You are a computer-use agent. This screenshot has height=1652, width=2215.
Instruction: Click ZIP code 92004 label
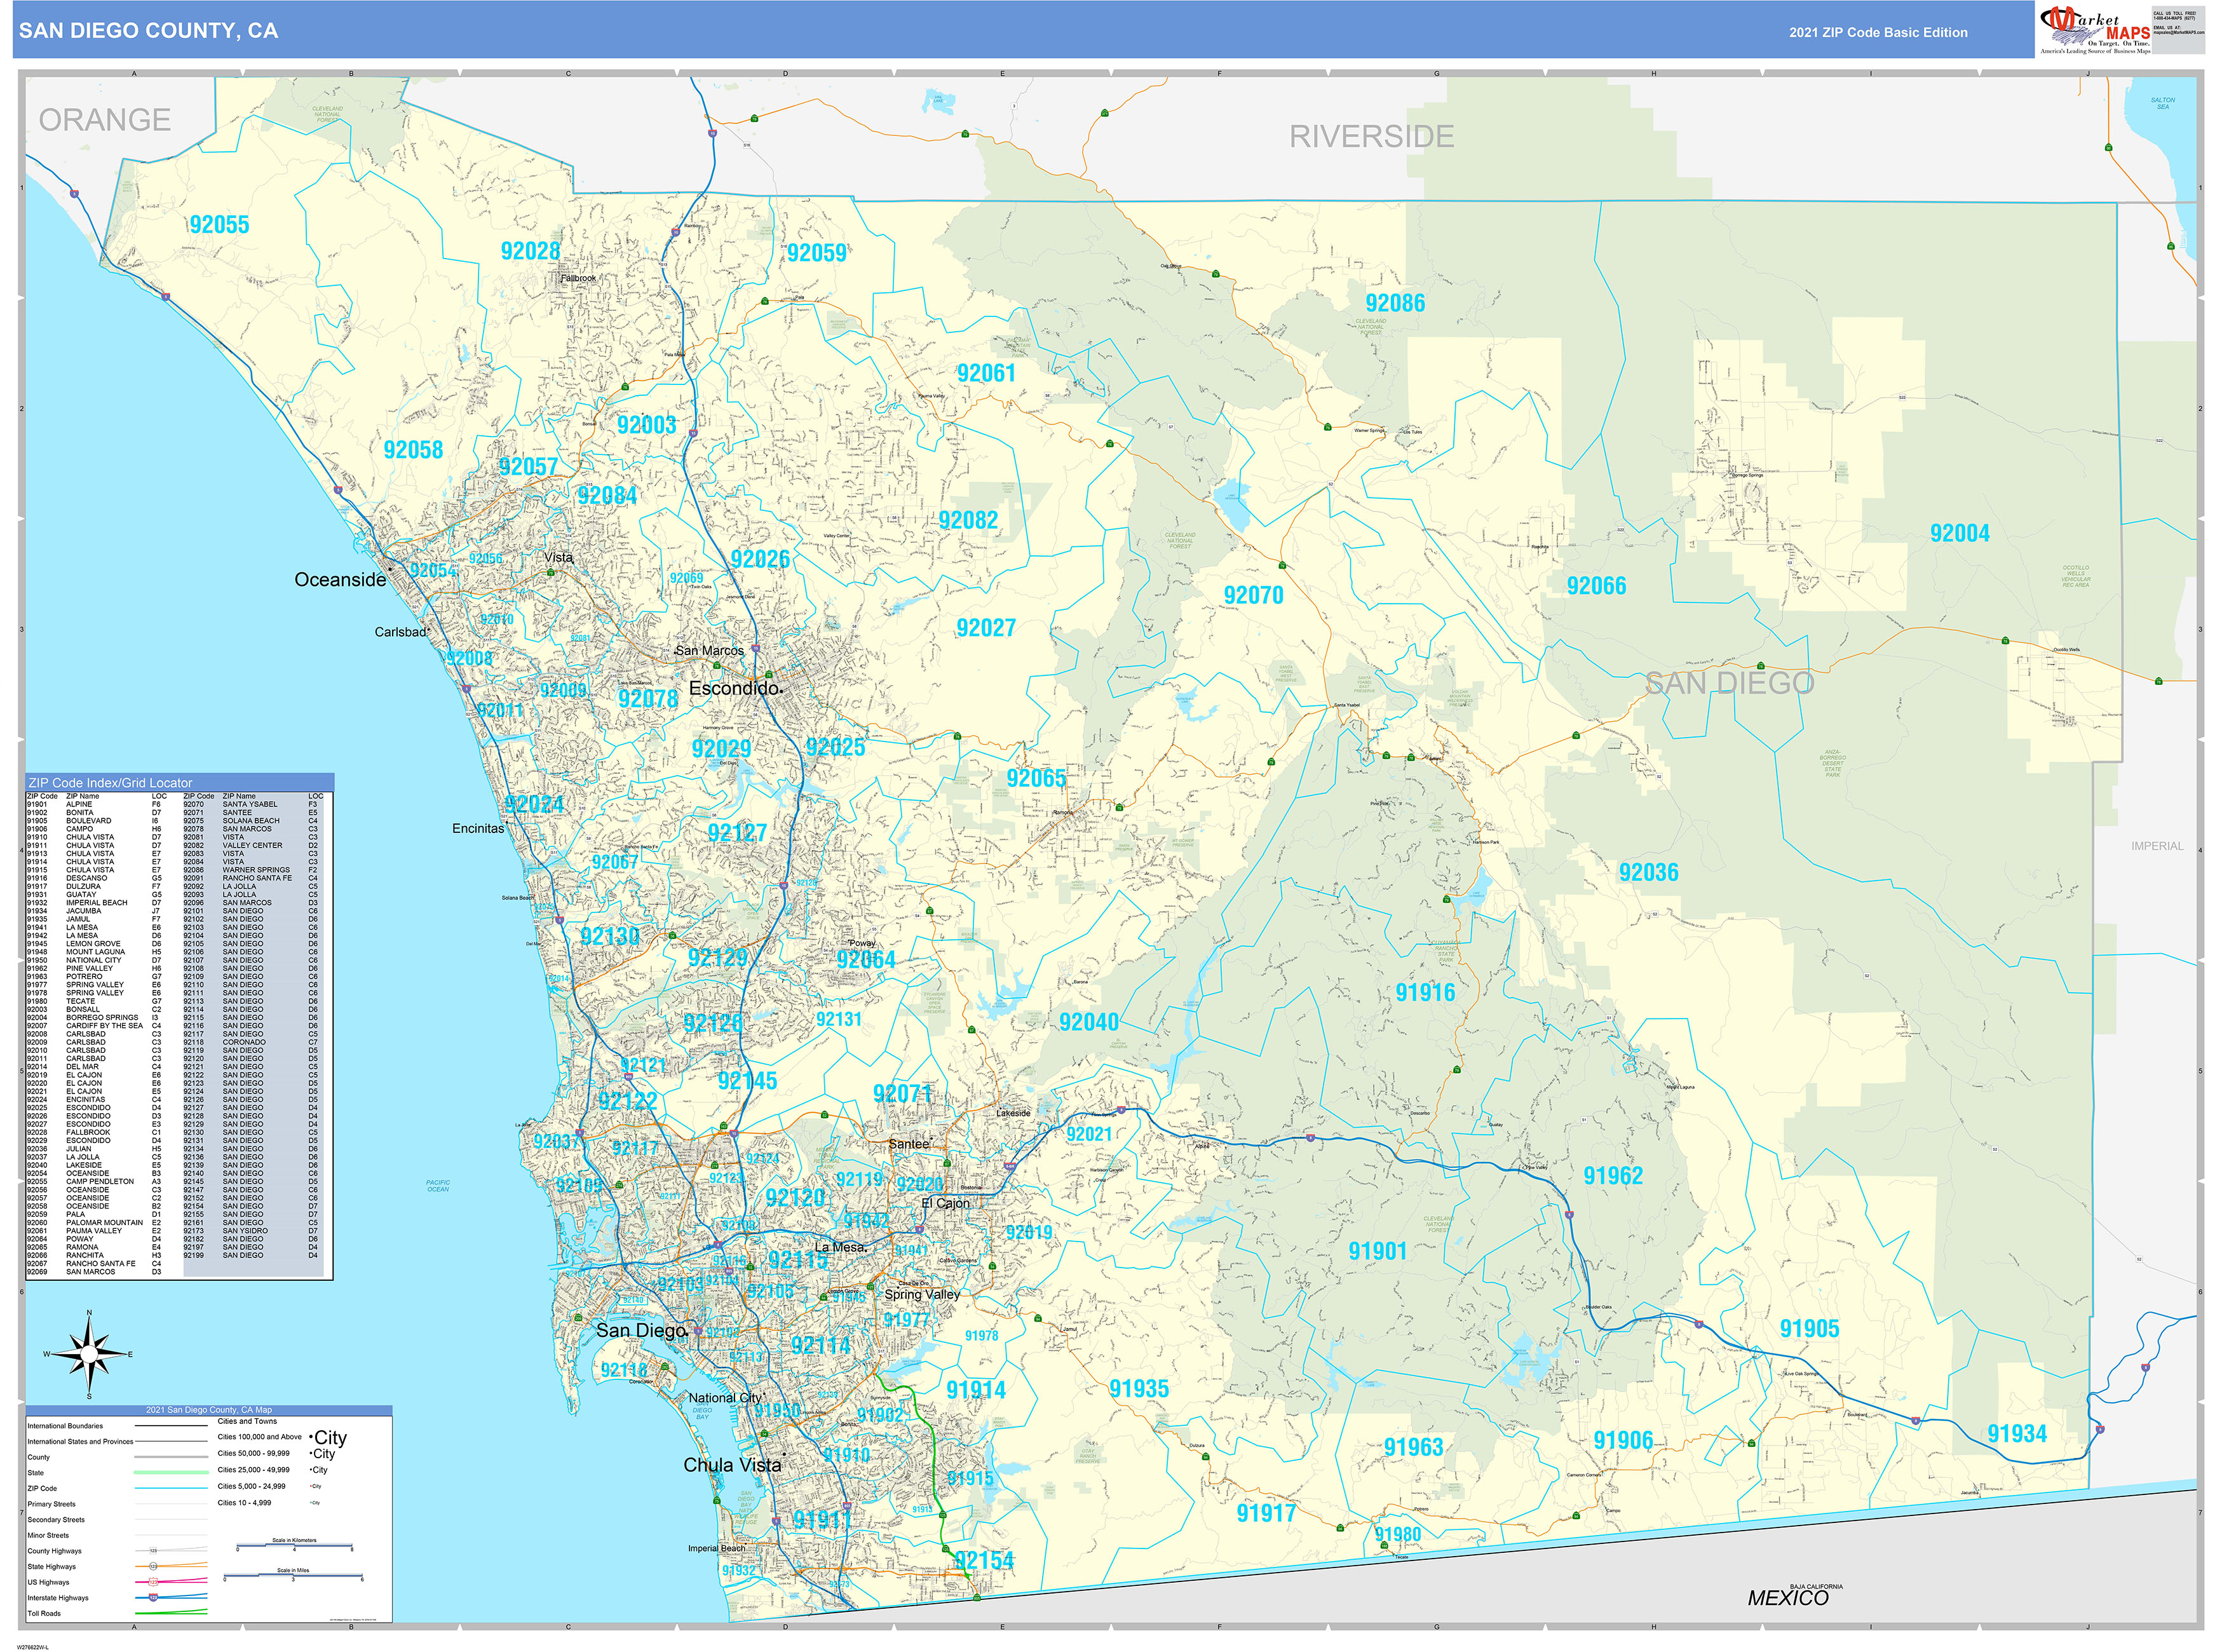(1958, 534)
